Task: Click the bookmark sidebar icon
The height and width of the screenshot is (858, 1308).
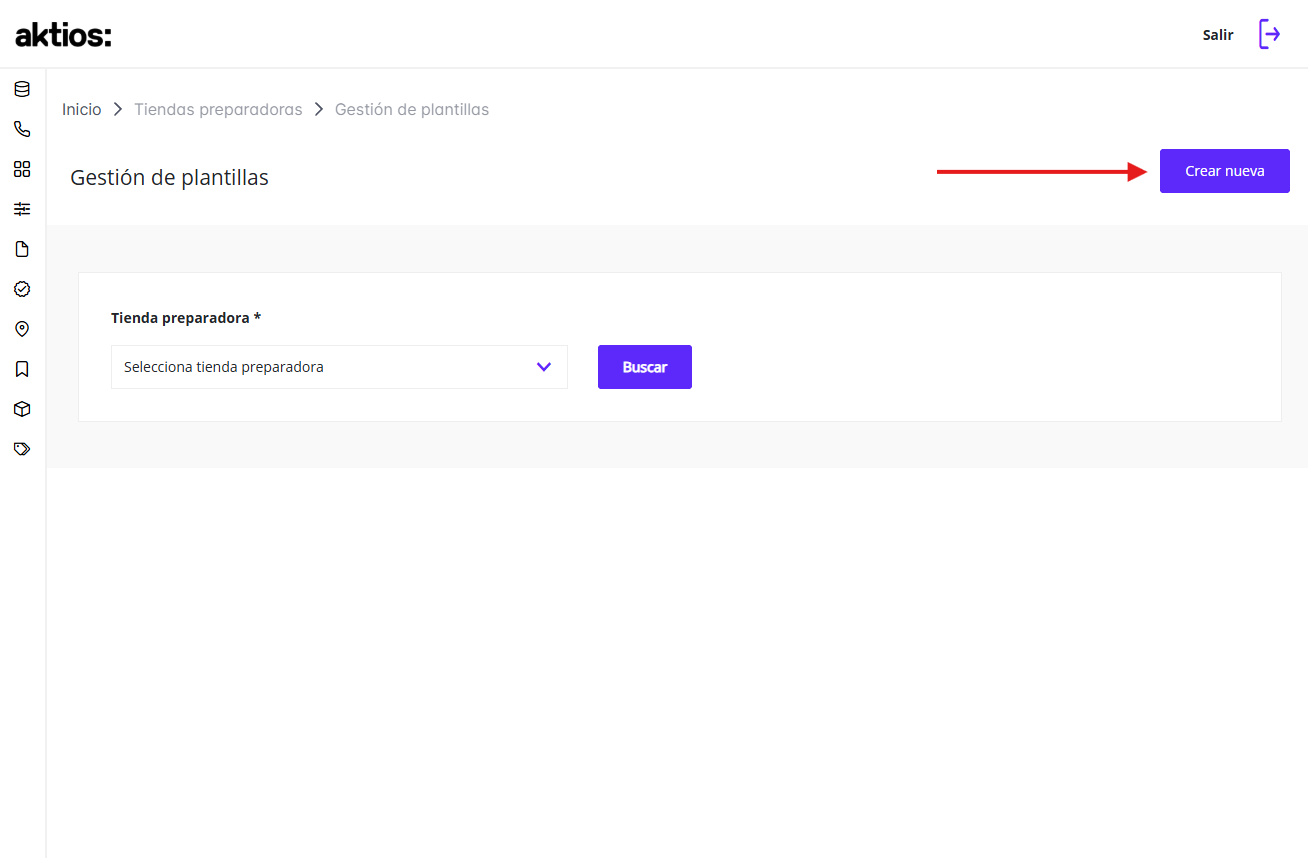Action: pos(22,369)
